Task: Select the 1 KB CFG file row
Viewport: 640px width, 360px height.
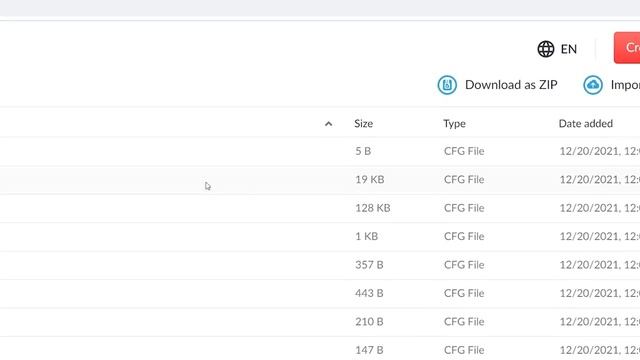Action: point(320,237)
